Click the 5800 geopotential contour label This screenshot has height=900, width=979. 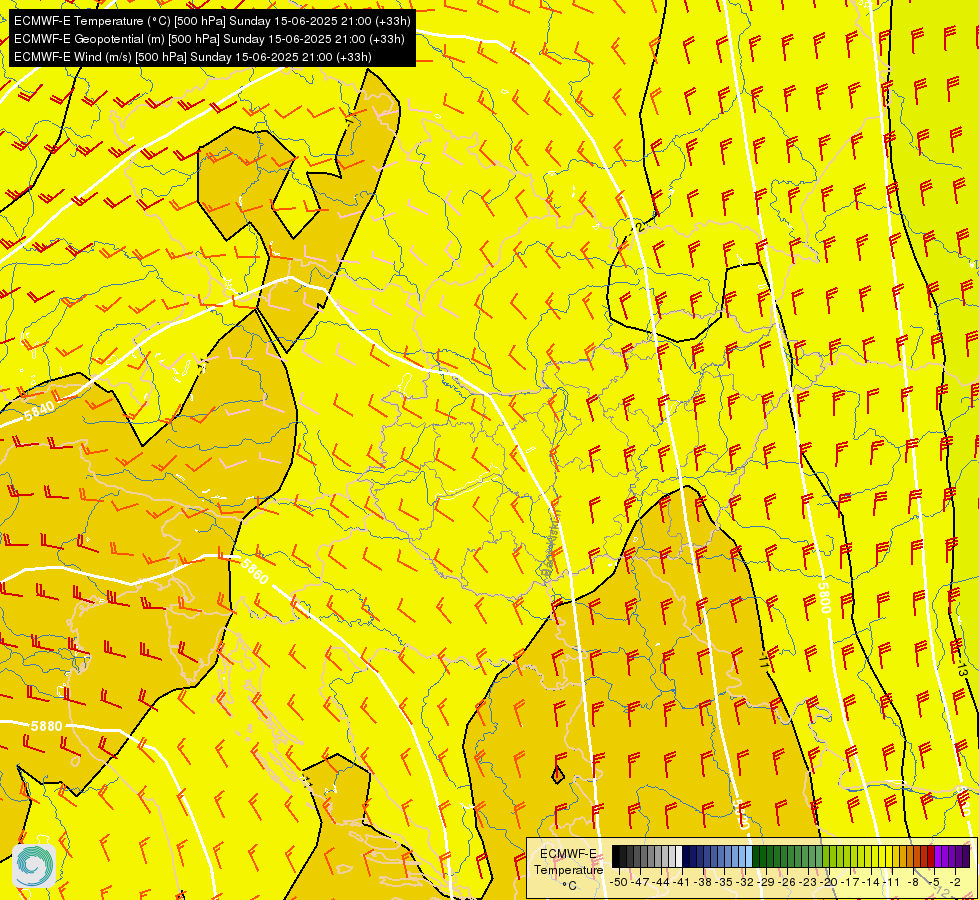(825, 598)
